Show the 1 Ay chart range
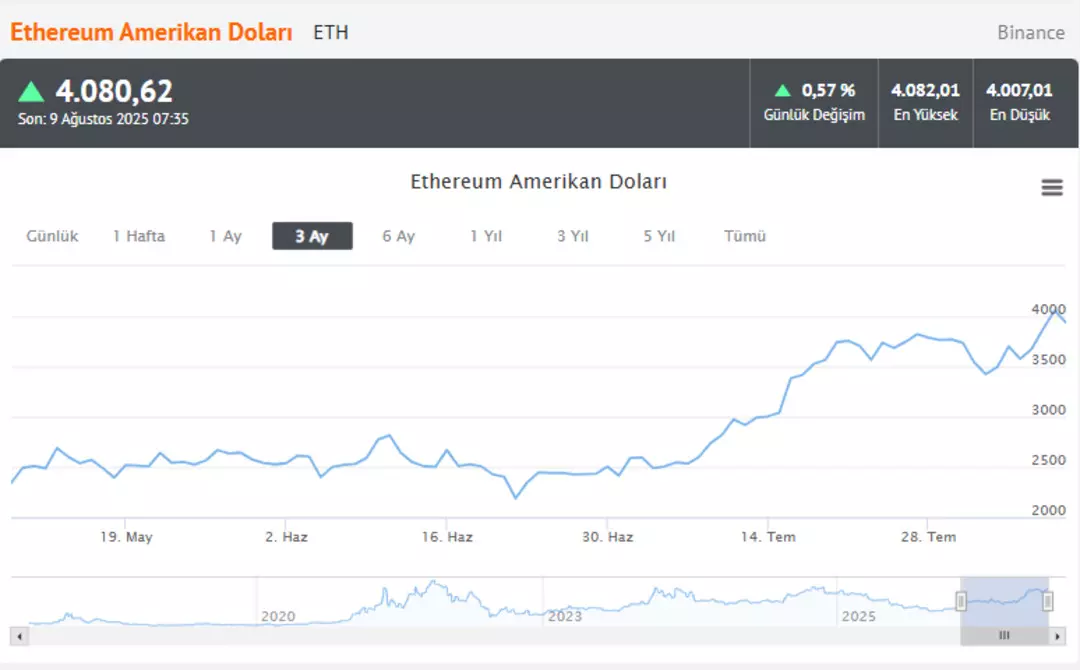This screenshot has width=1080, height=670. click(x=225, y=236)
